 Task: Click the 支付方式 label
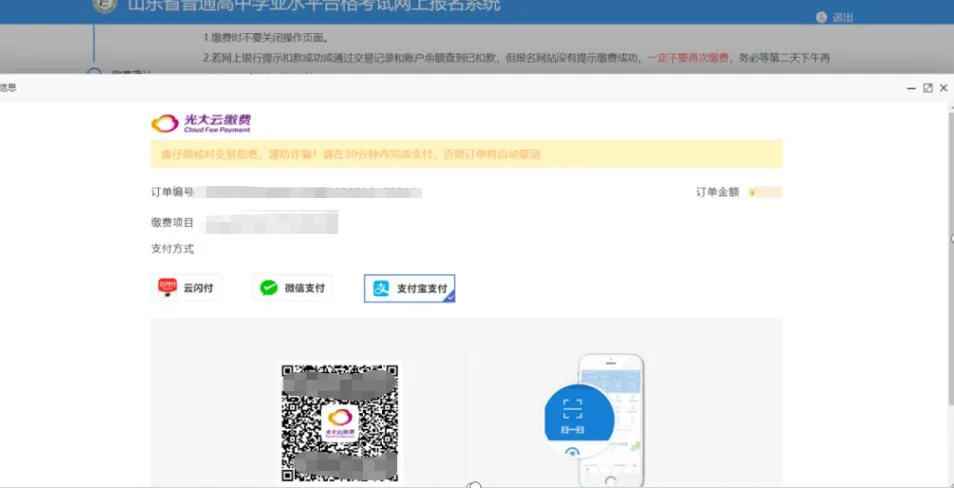[x=172, y=249]
